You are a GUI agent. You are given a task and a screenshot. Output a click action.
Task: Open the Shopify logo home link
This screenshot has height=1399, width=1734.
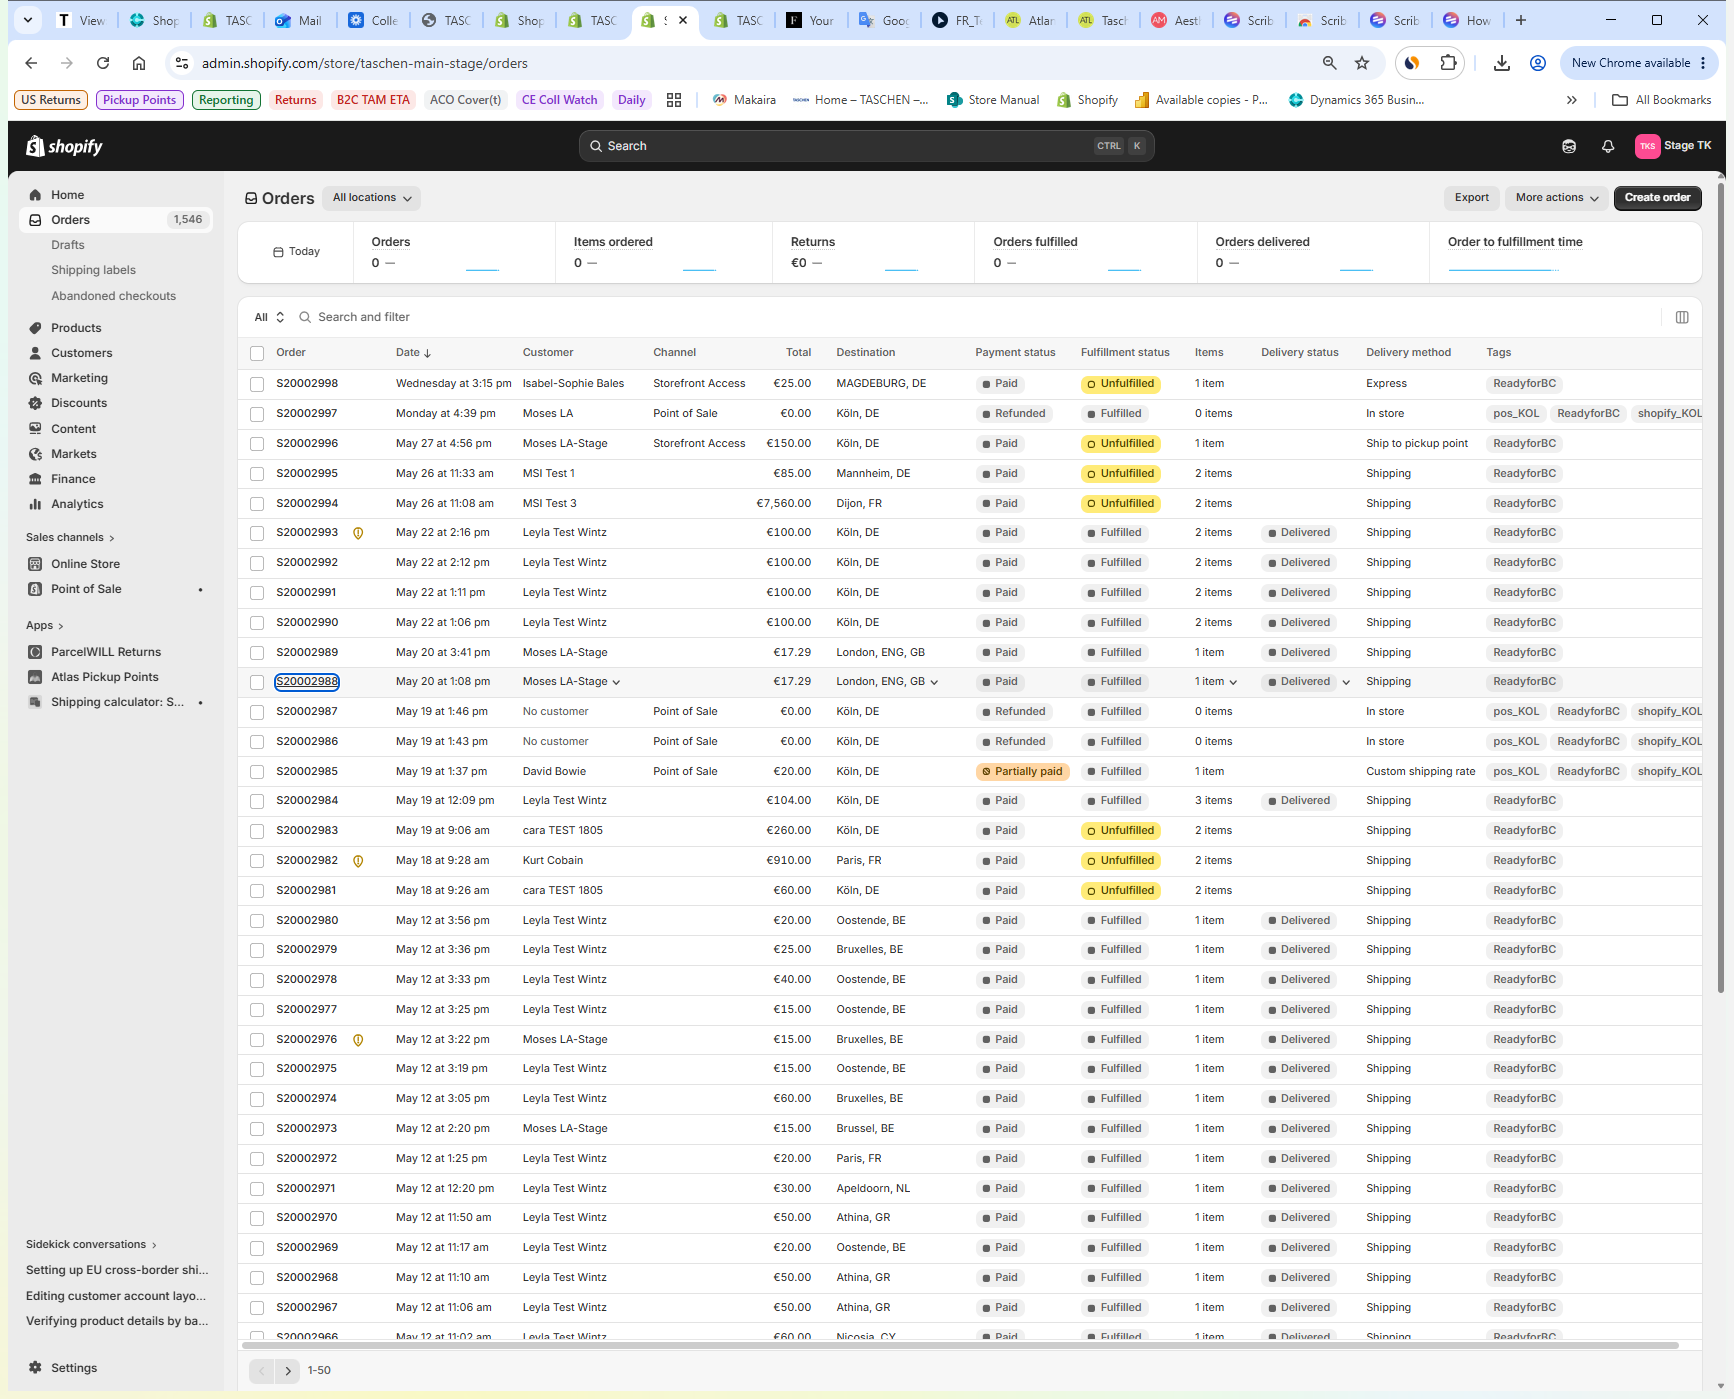point(64,146)
